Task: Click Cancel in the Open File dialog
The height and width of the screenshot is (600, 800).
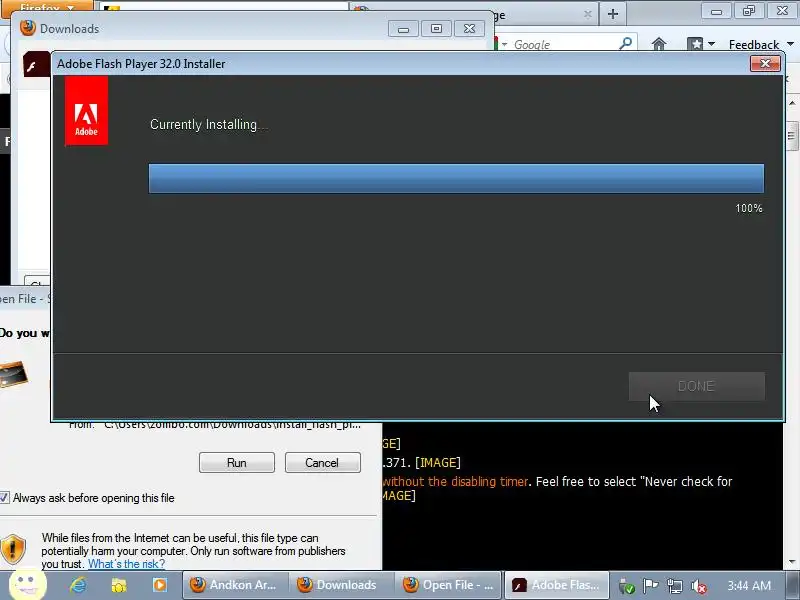Action: [x=322, y=463]
